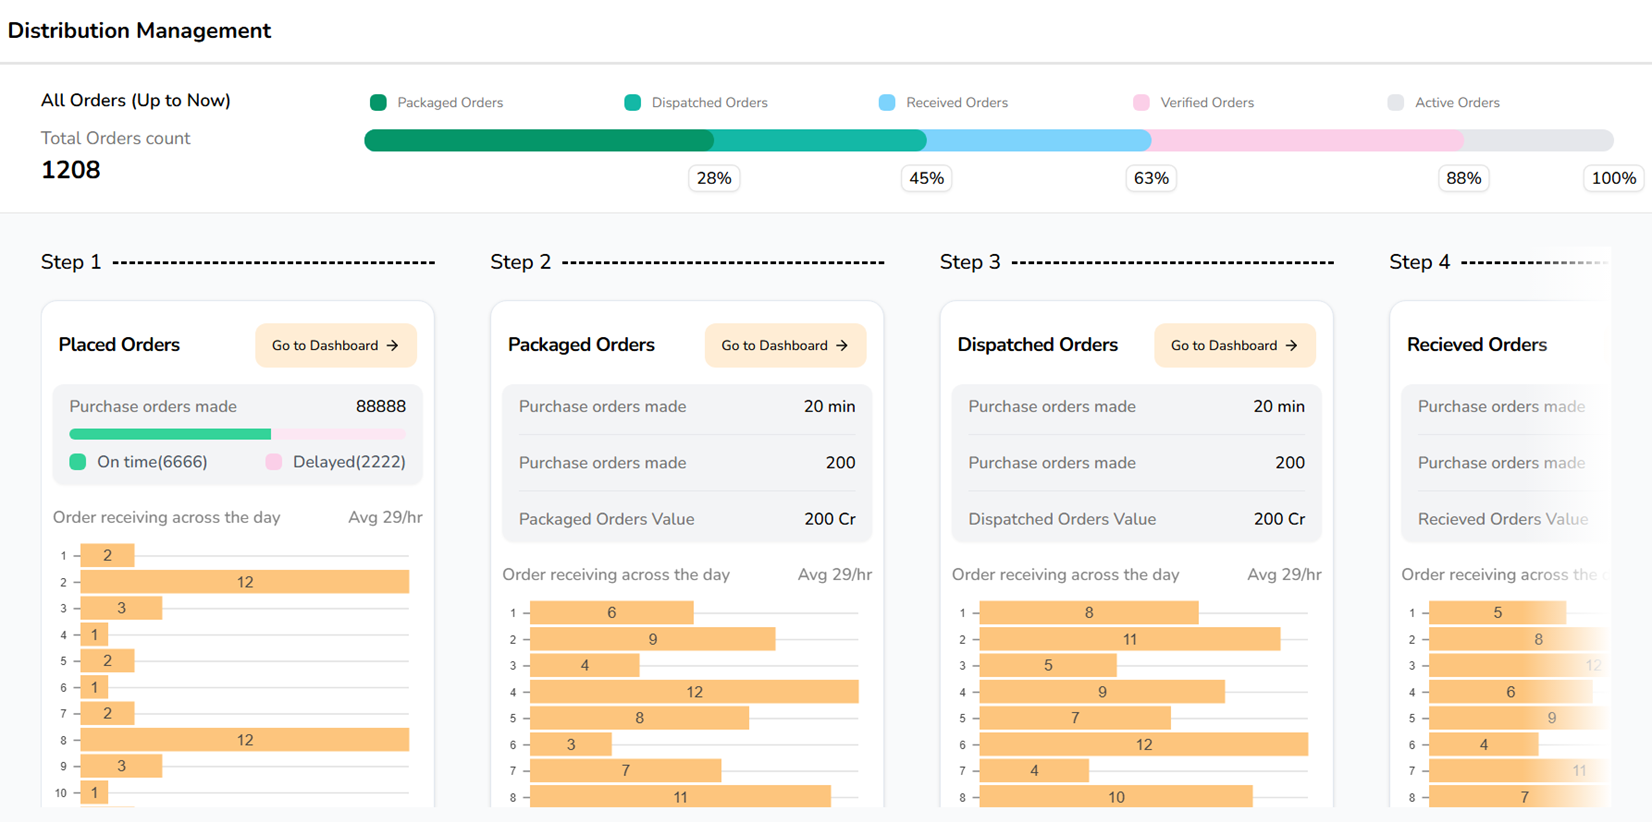Open the Packaged Orders Go to Dashboard button
Image resolution: width=1652 pixels, height=822 pixels.
tap(785, 346)
